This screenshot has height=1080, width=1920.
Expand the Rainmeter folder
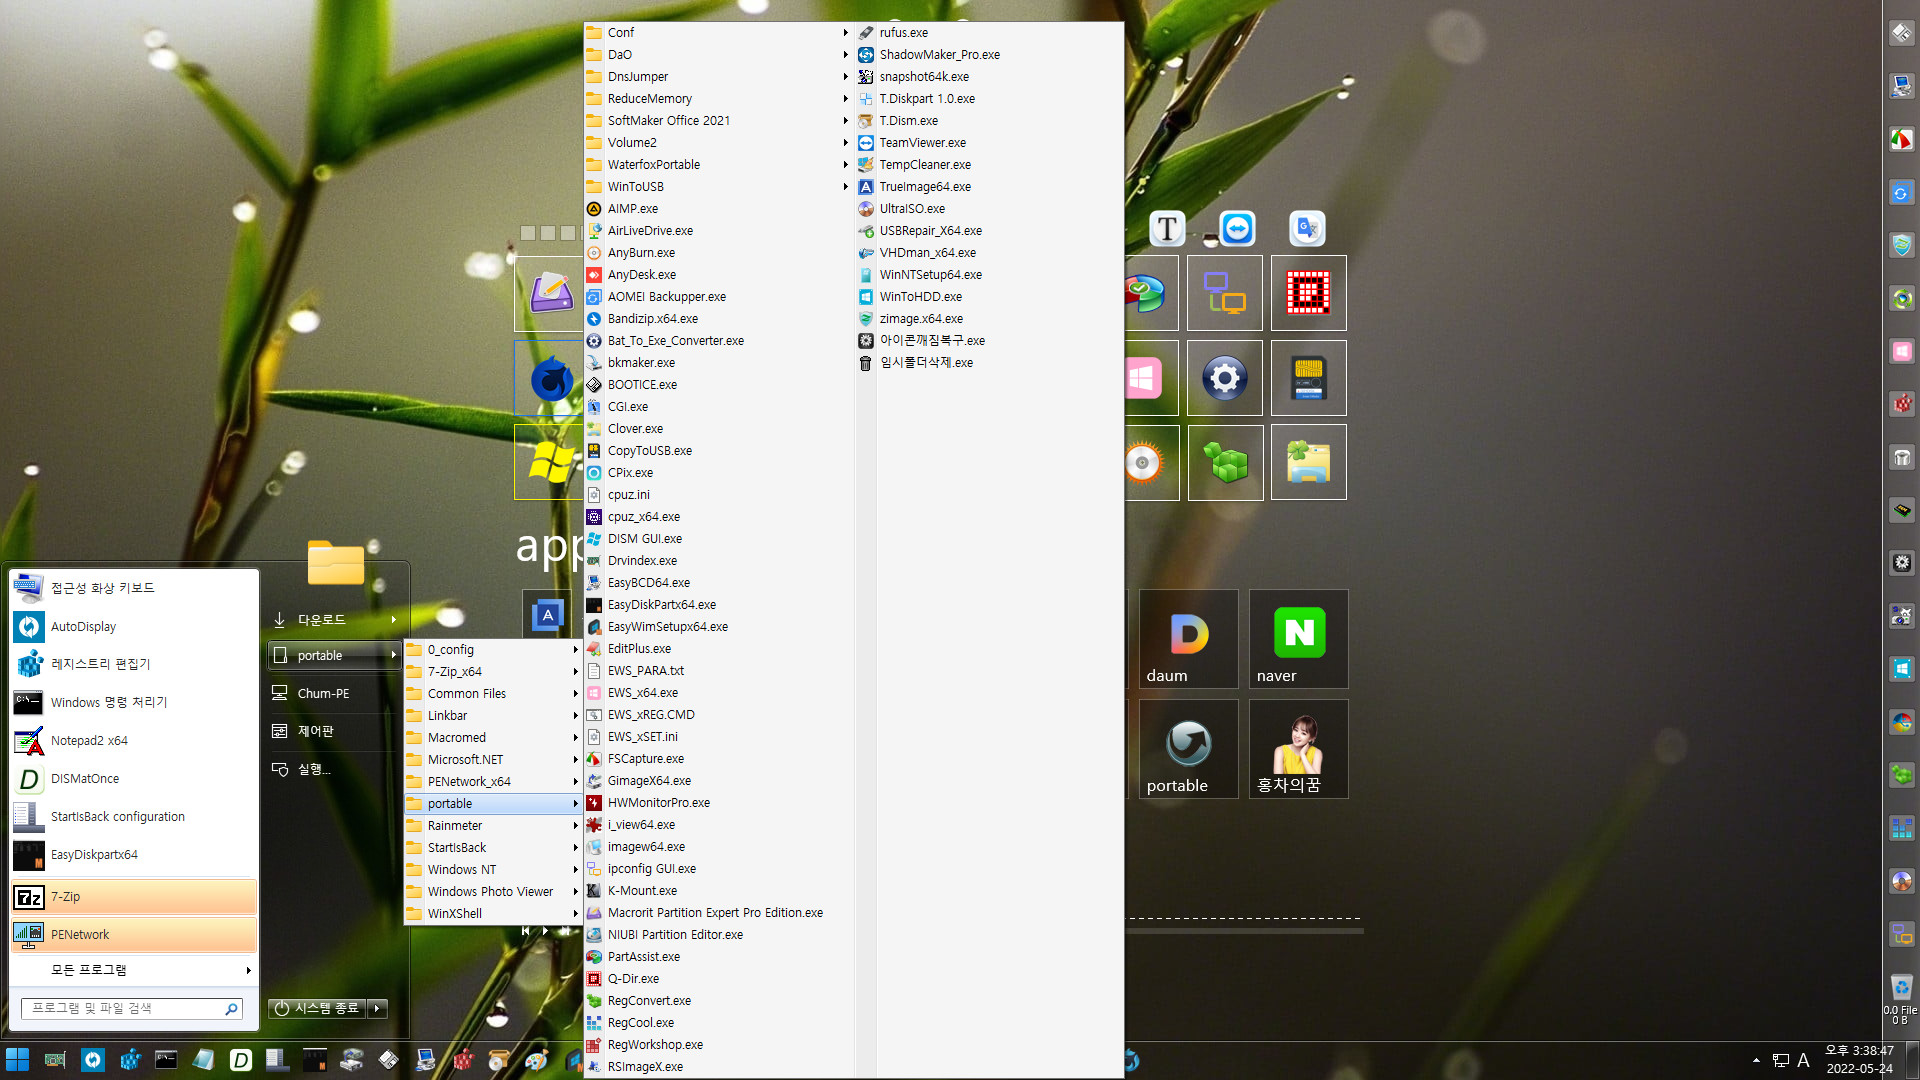click(492, 825)
